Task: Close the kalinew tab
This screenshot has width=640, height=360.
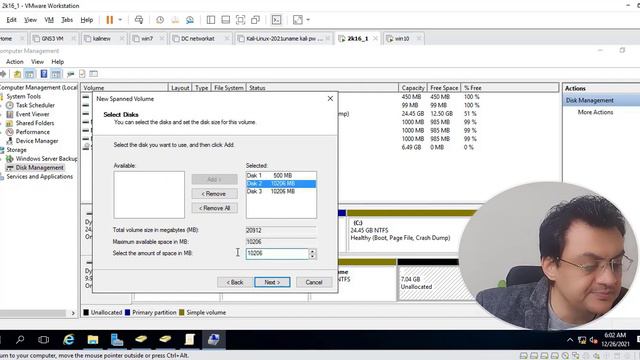Action: 122,38
